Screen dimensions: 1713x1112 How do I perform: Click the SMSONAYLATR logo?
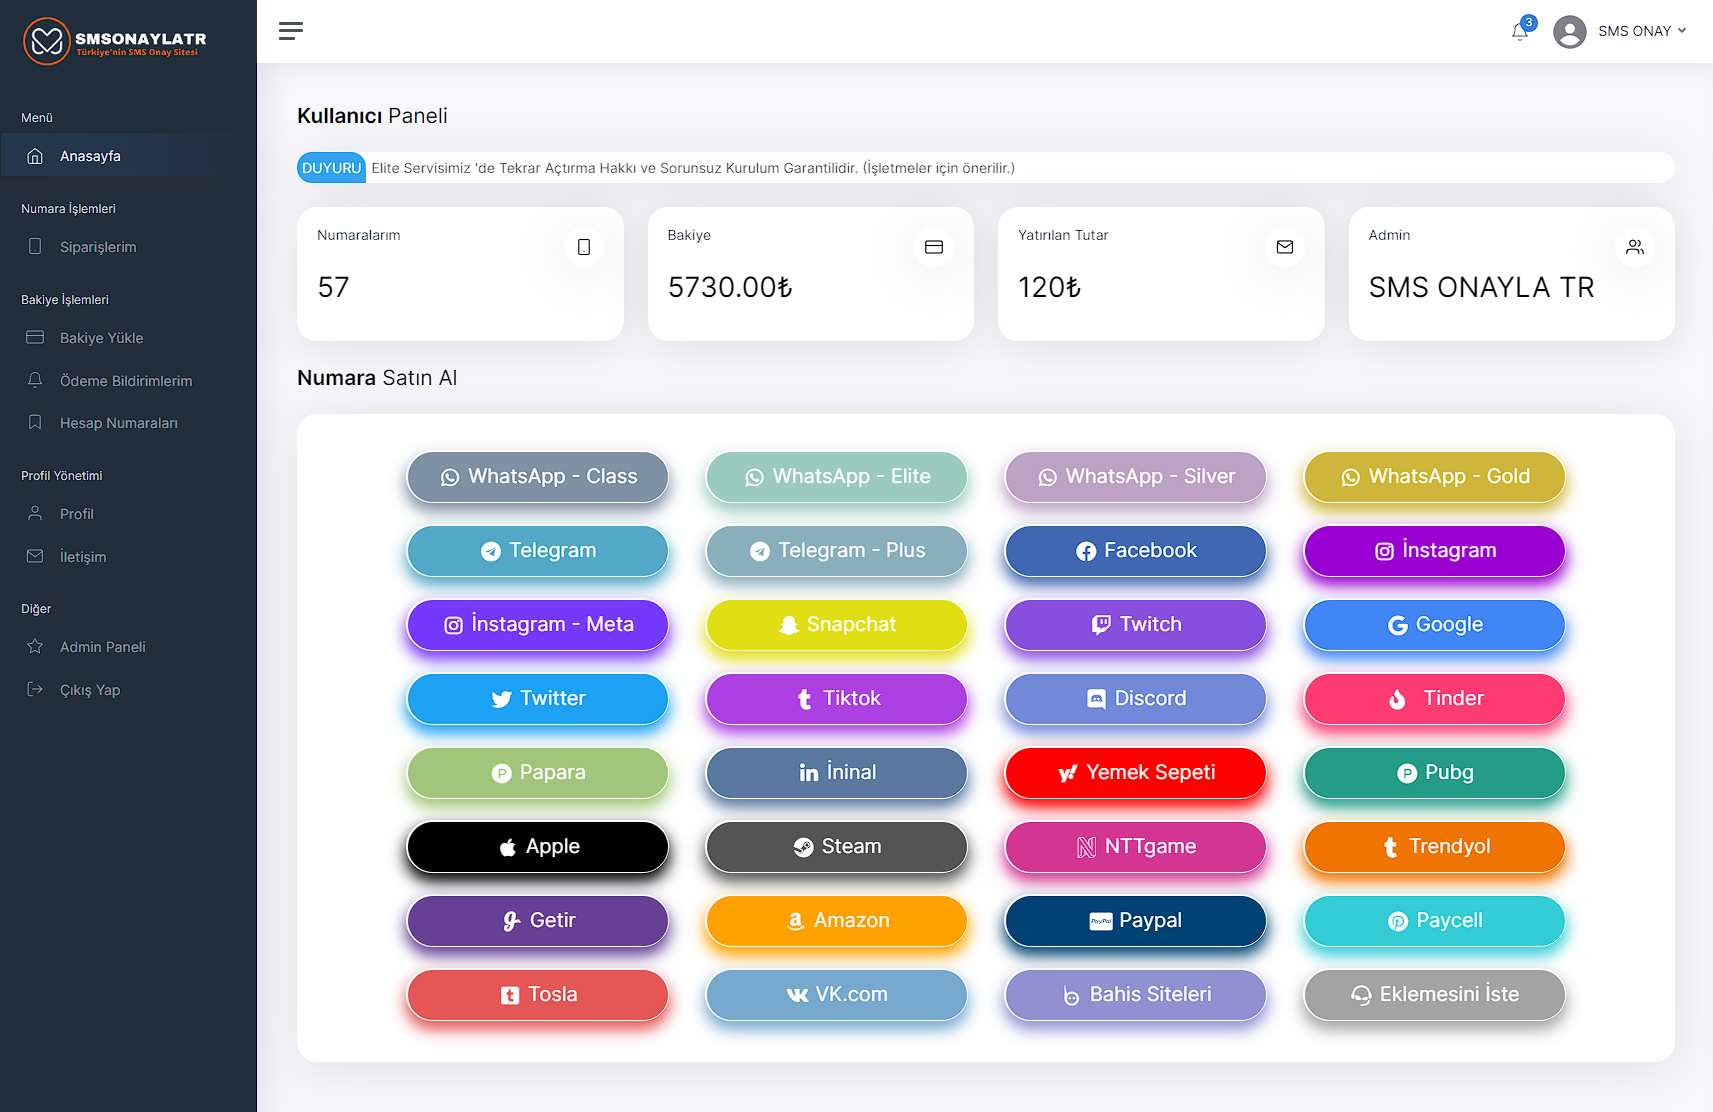point(115,41)
